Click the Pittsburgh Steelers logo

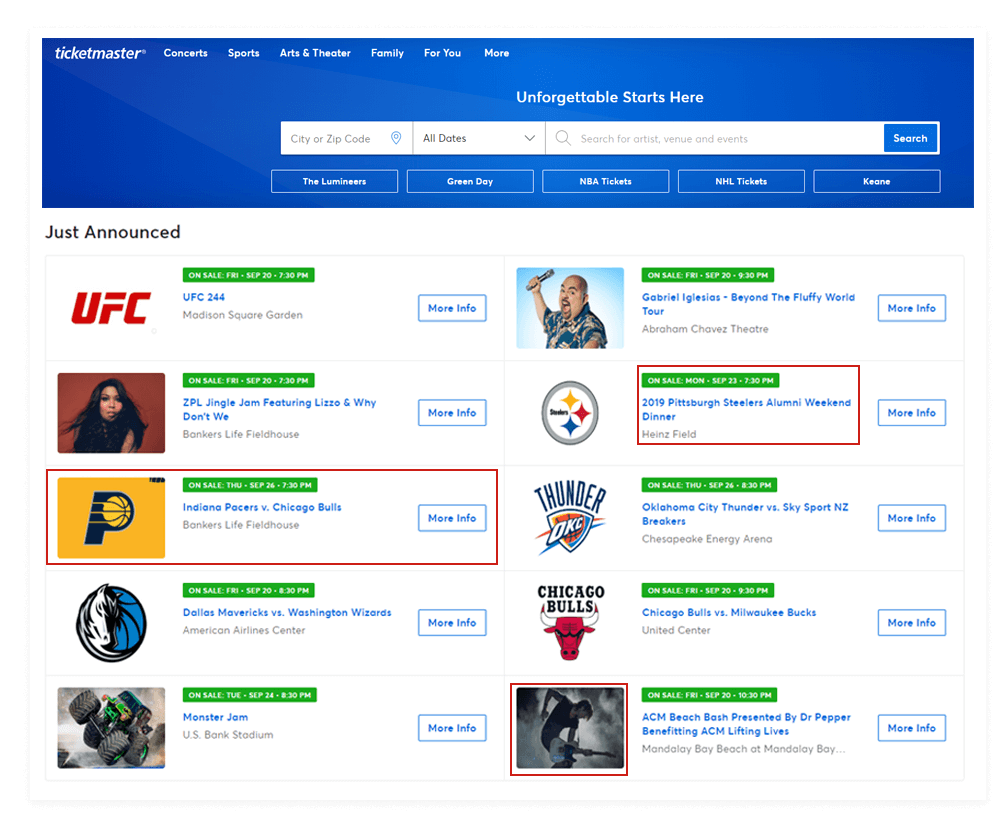570,413
